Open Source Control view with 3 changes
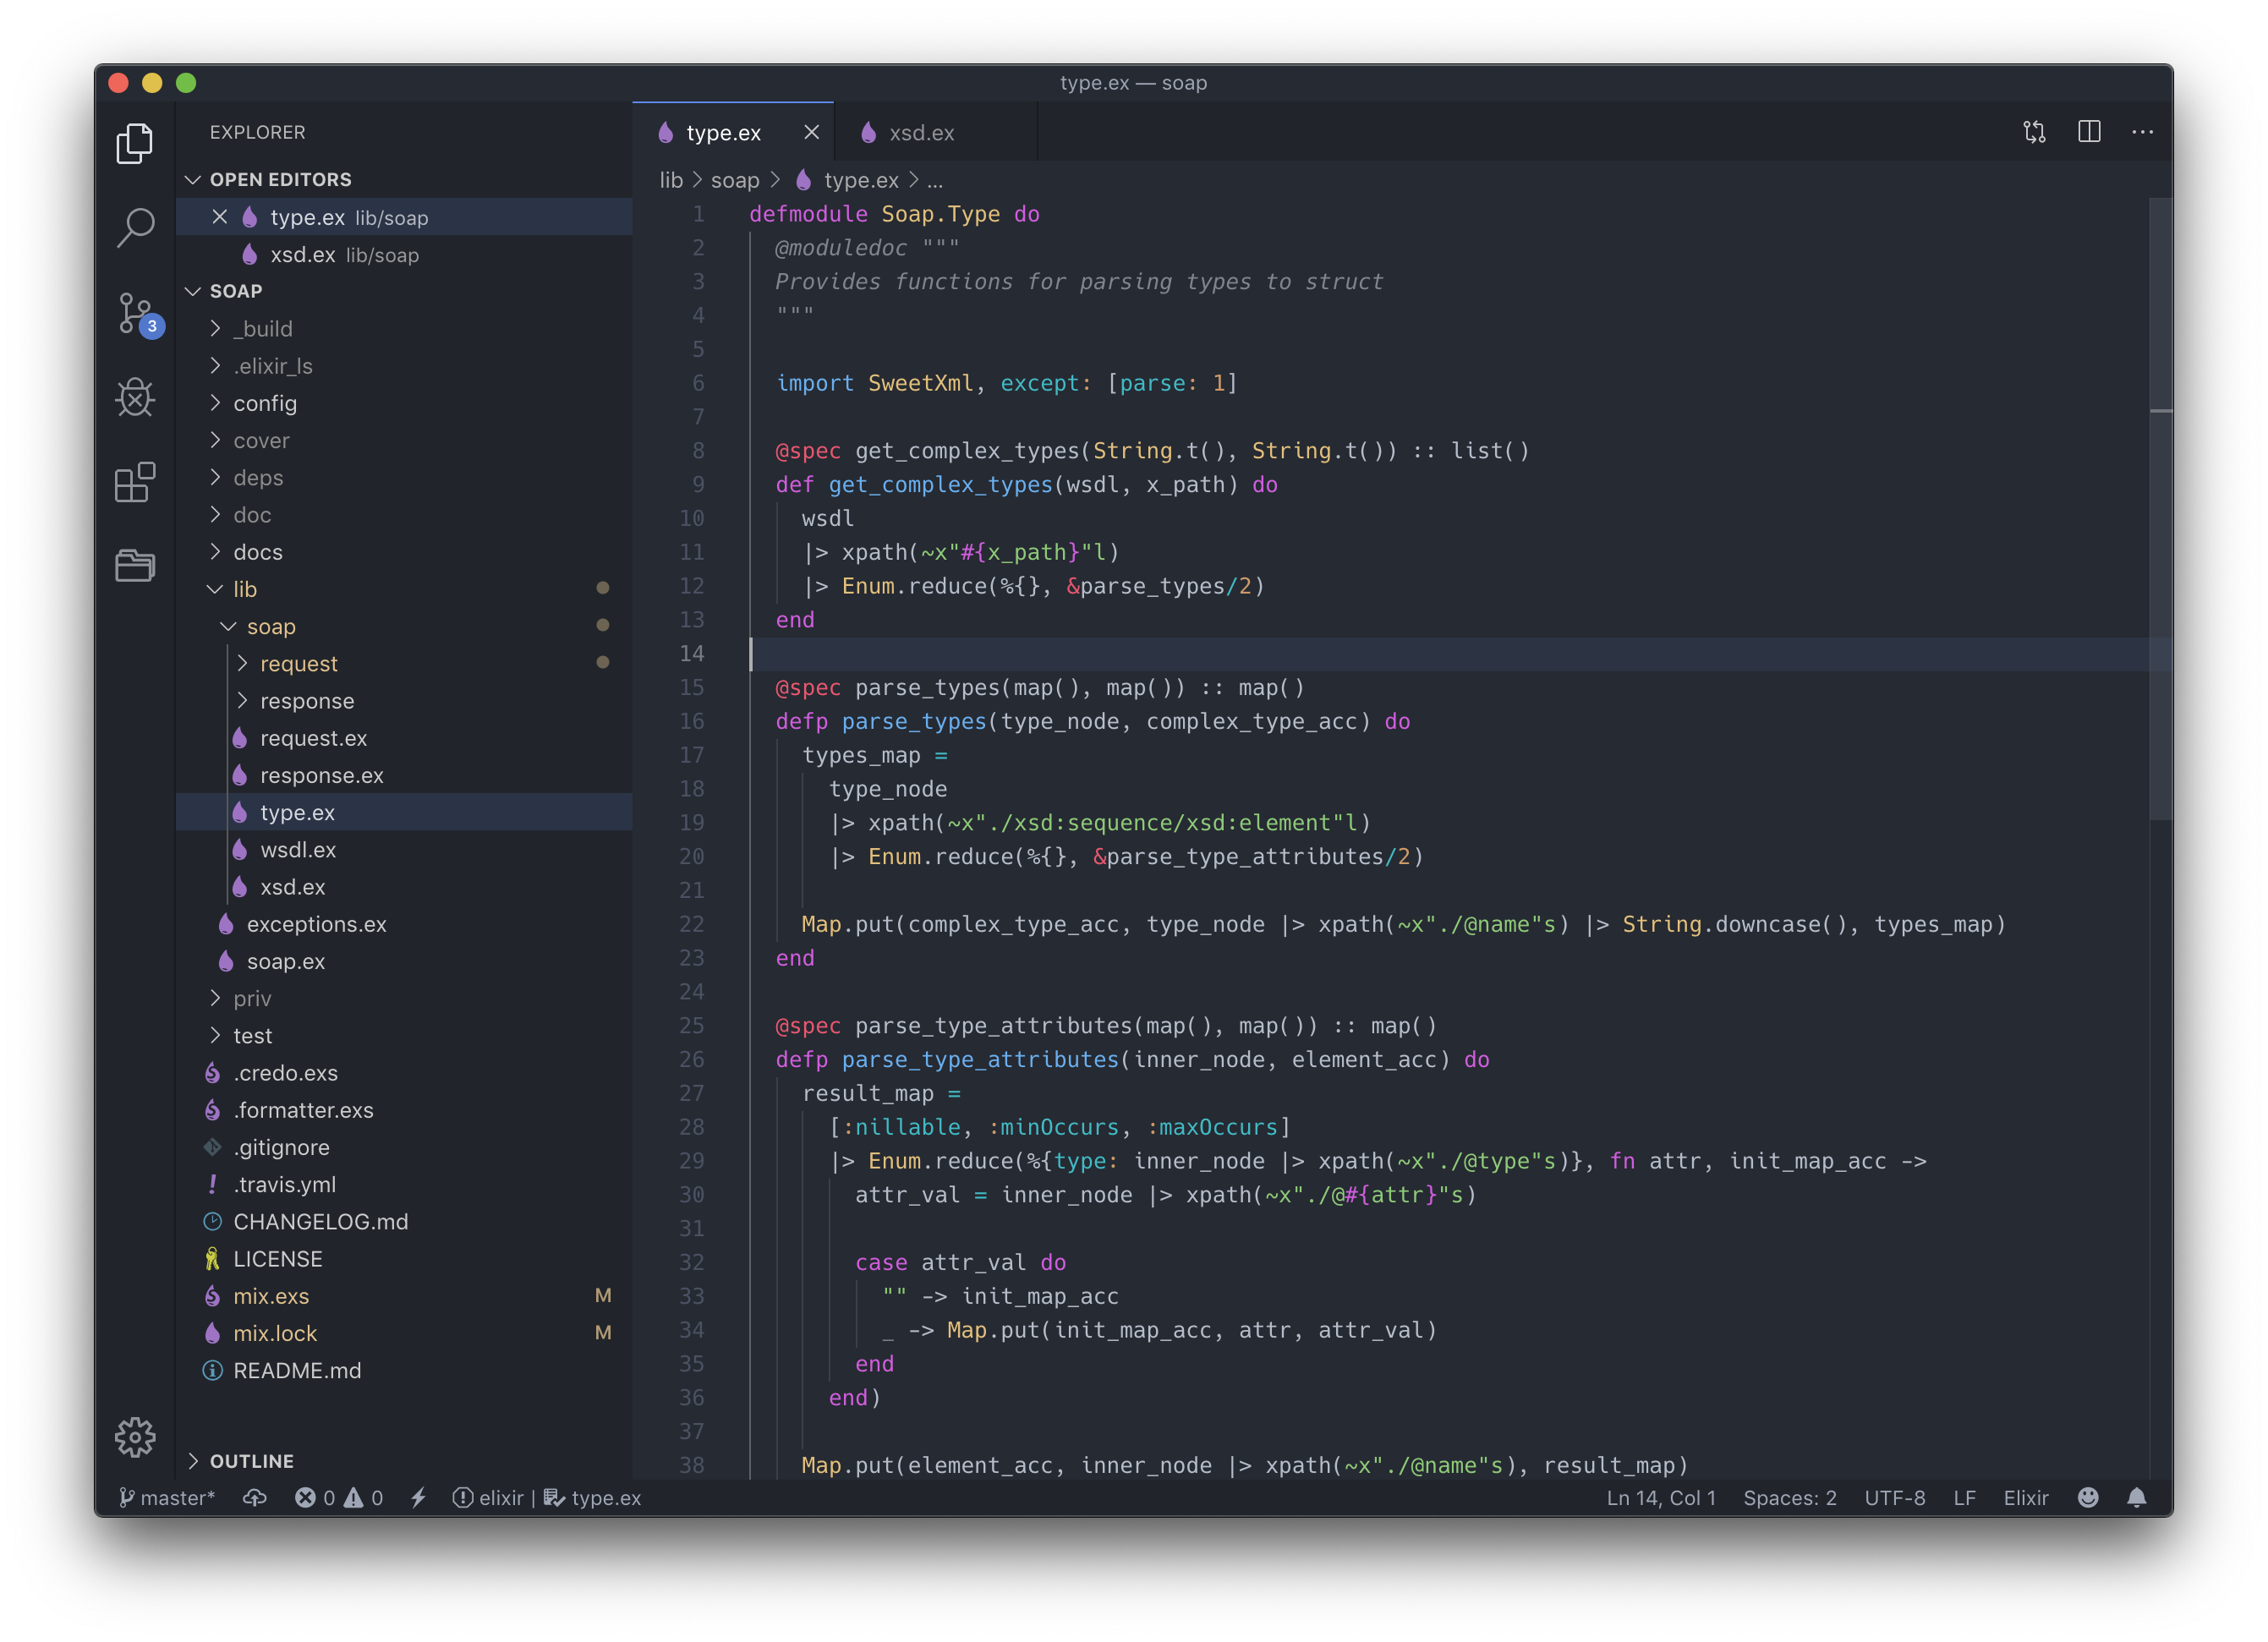The width and height of the screenshot is (2268, 1642). pyautogui.click(x=135, y=313)
